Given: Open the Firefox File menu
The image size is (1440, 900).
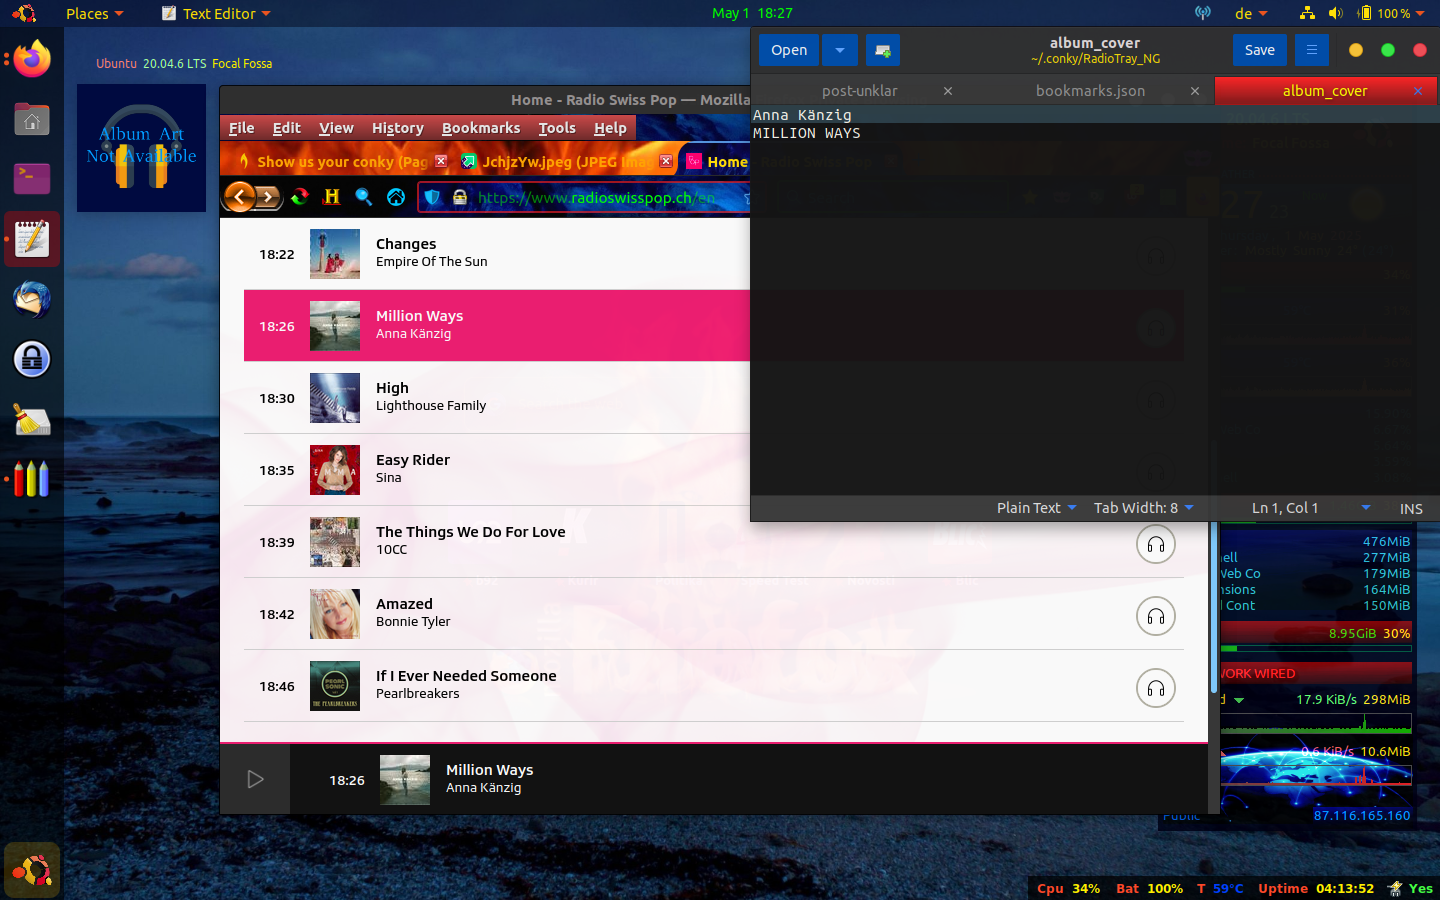Looking at the screenshot, I should (x=241, y=128).
